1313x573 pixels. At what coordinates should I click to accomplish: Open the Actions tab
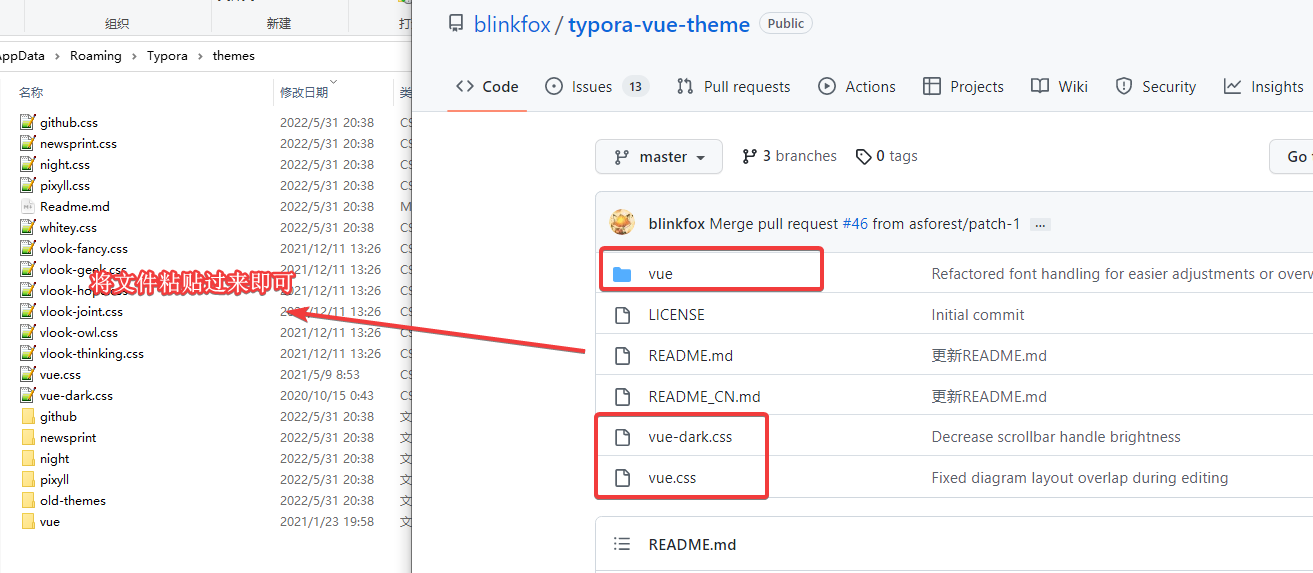click(857, 87)
